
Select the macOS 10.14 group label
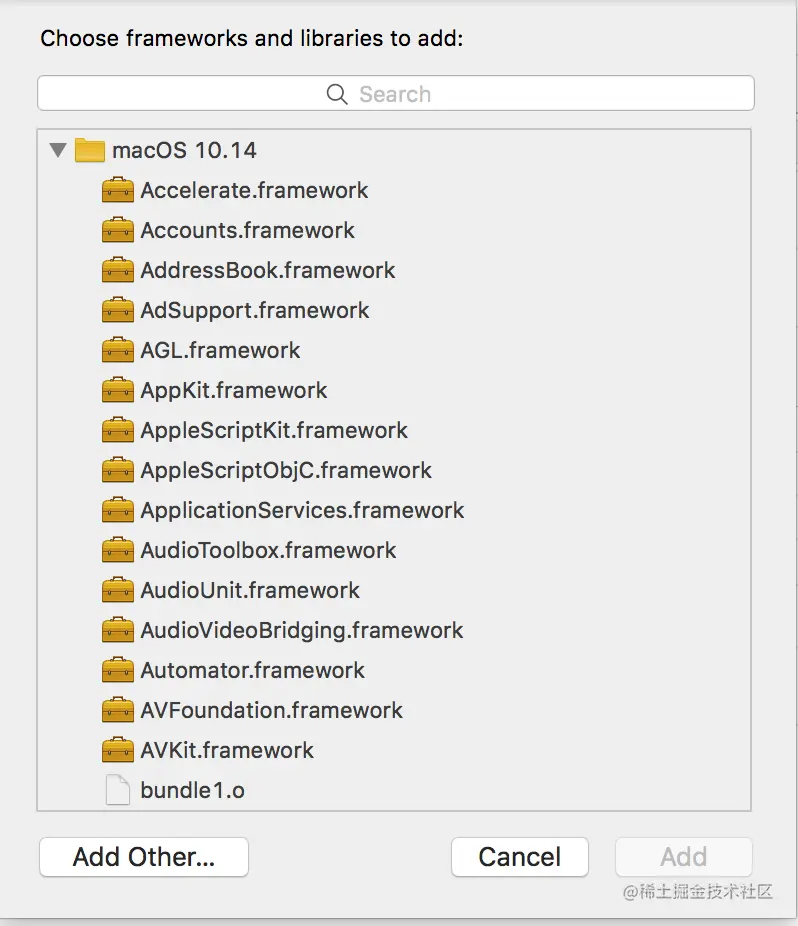click(184, 151)
